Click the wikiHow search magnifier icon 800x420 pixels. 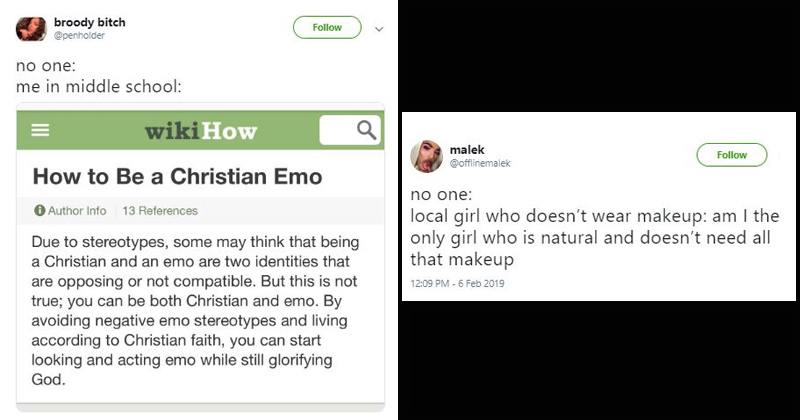[x=366, y=130]
